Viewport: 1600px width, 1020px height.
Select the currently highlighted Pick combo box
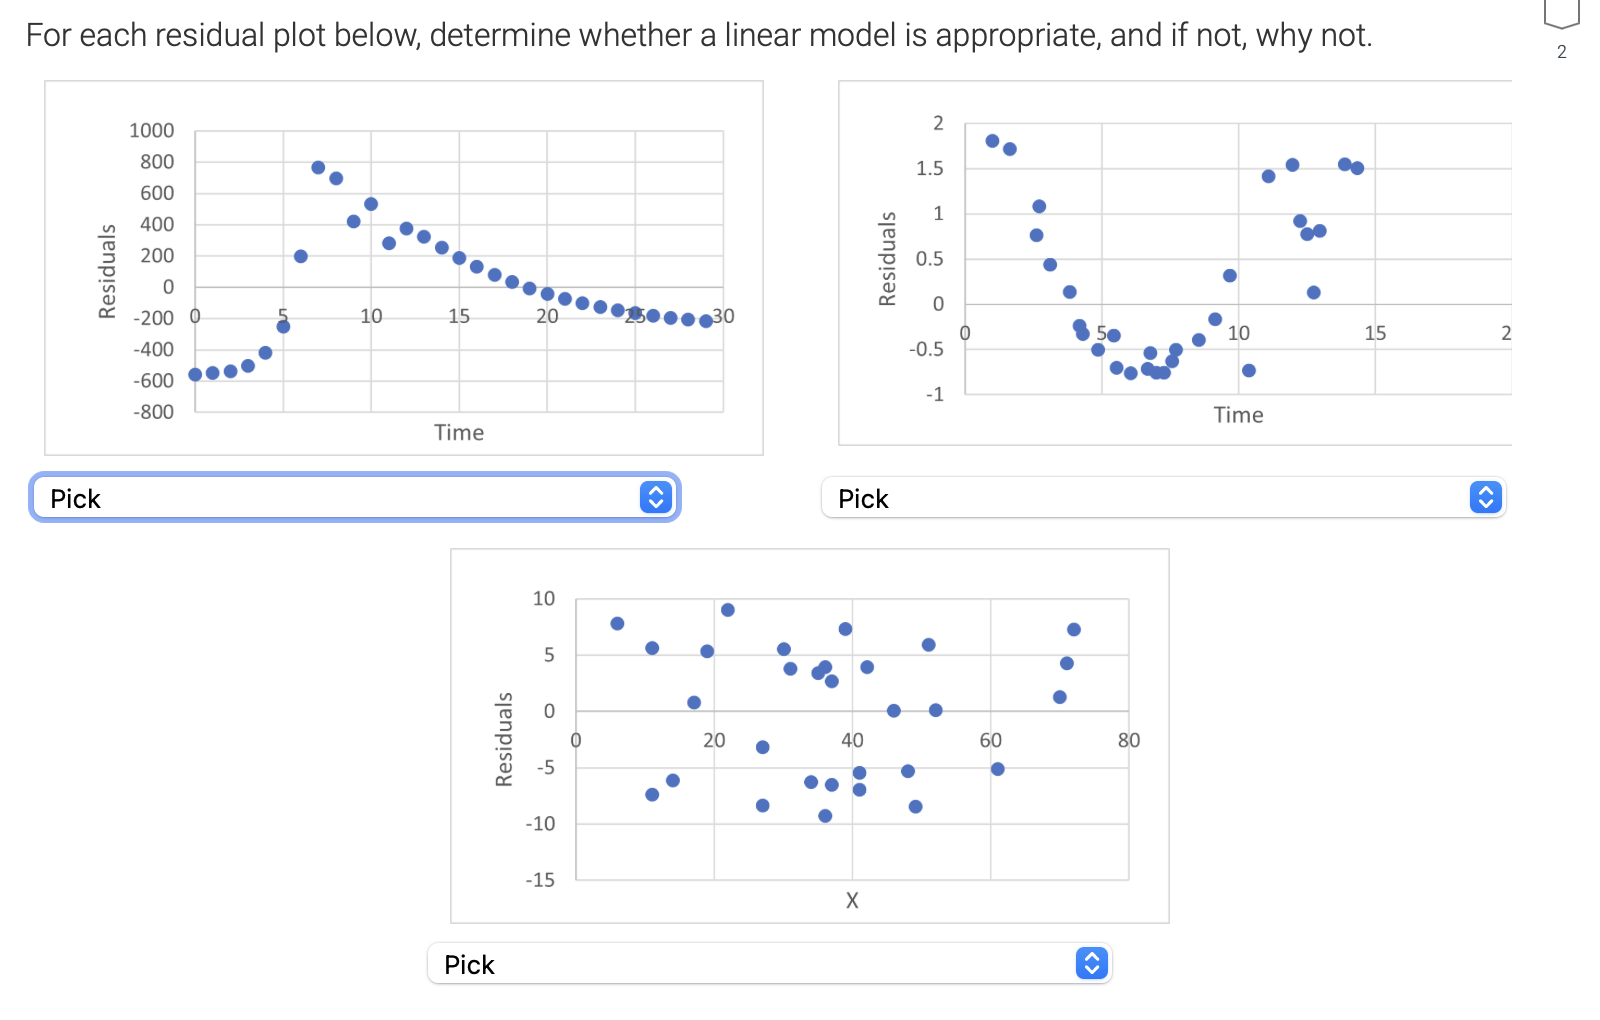(353, 497)
